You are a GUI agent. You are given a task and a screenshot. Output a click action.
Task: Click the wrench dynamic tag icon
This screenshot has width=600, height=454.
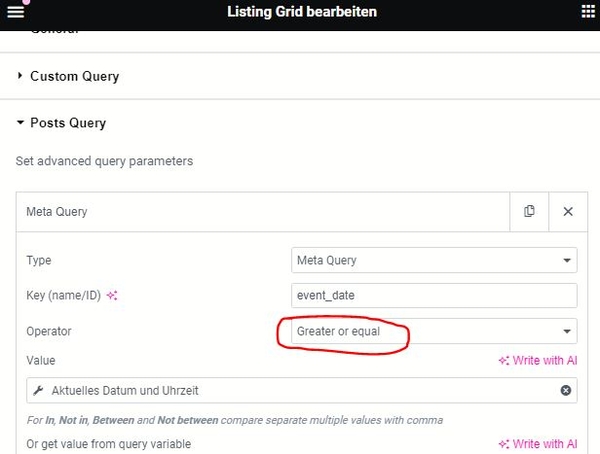tap(38, 390)
